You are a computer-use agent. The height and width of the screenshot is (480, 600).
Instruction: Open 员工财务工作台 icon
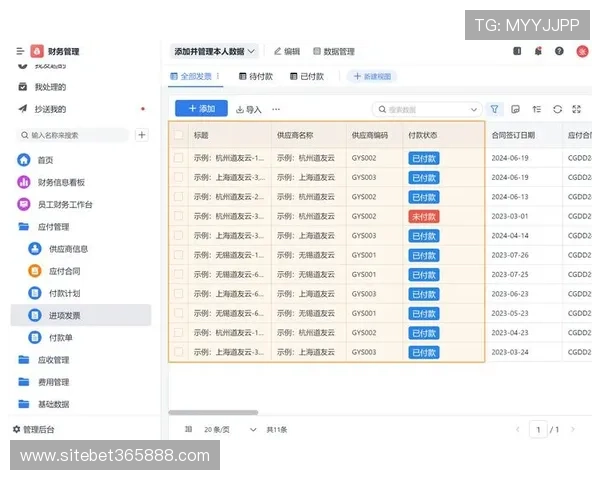tap(24, 204)
